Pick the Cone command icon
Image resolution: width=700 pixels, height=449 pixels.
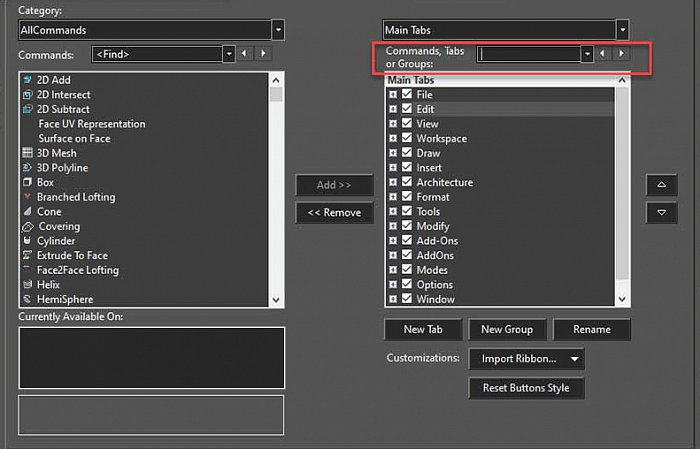click(x=28, y=212)
